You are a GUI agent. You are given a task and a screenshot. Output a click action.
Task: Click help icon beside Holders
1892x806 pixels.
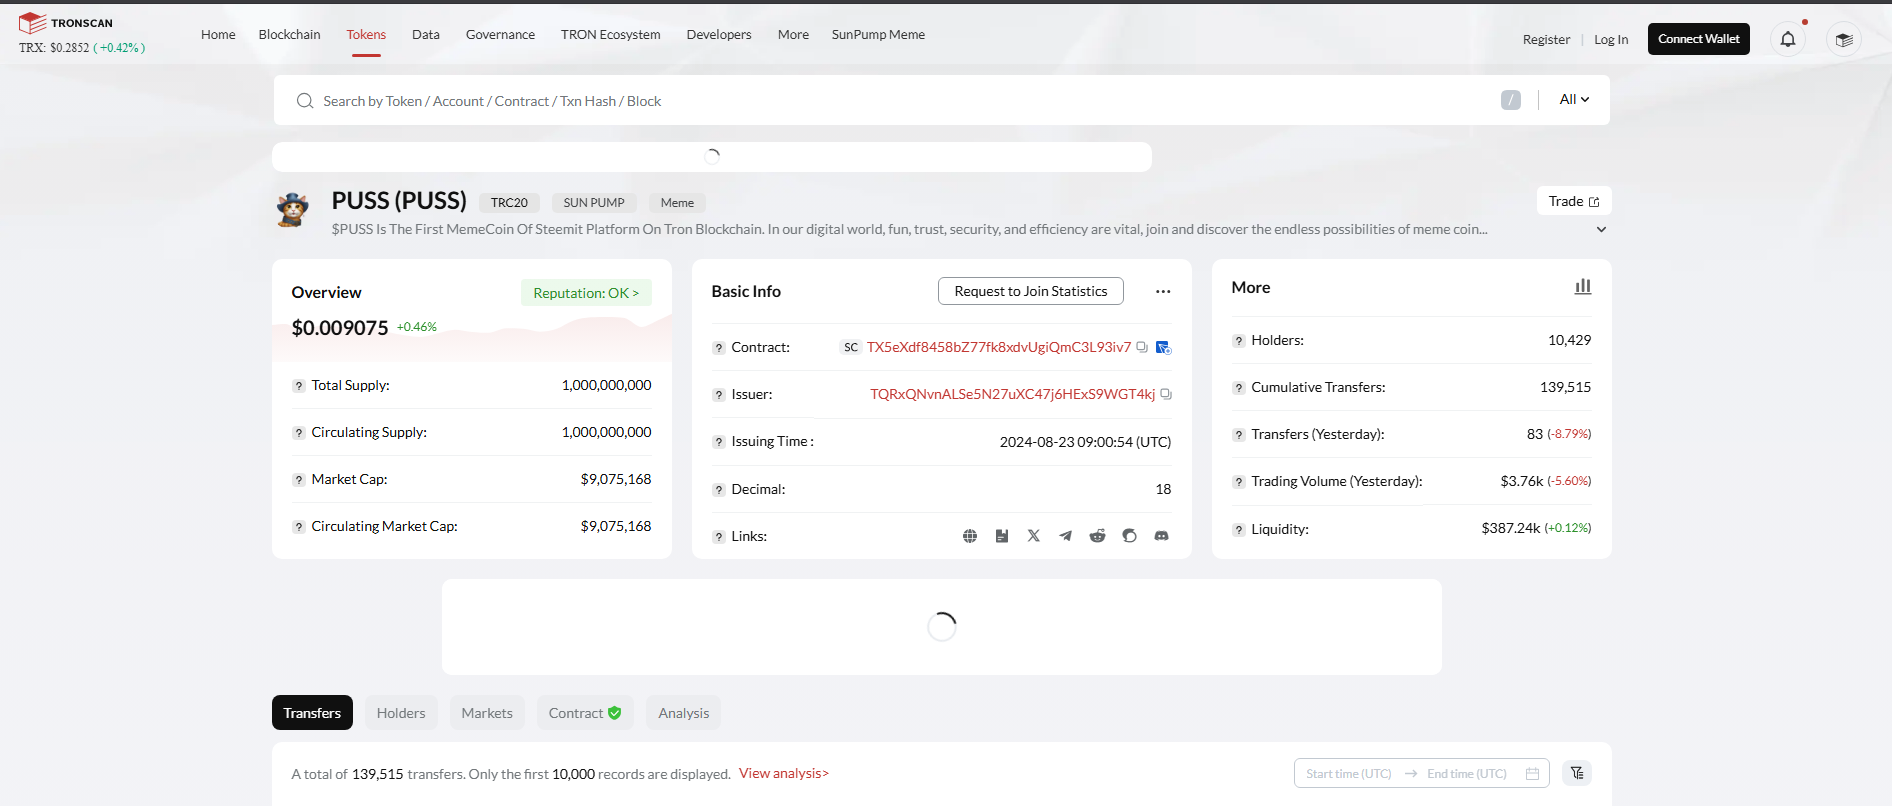coord(1238,341)
